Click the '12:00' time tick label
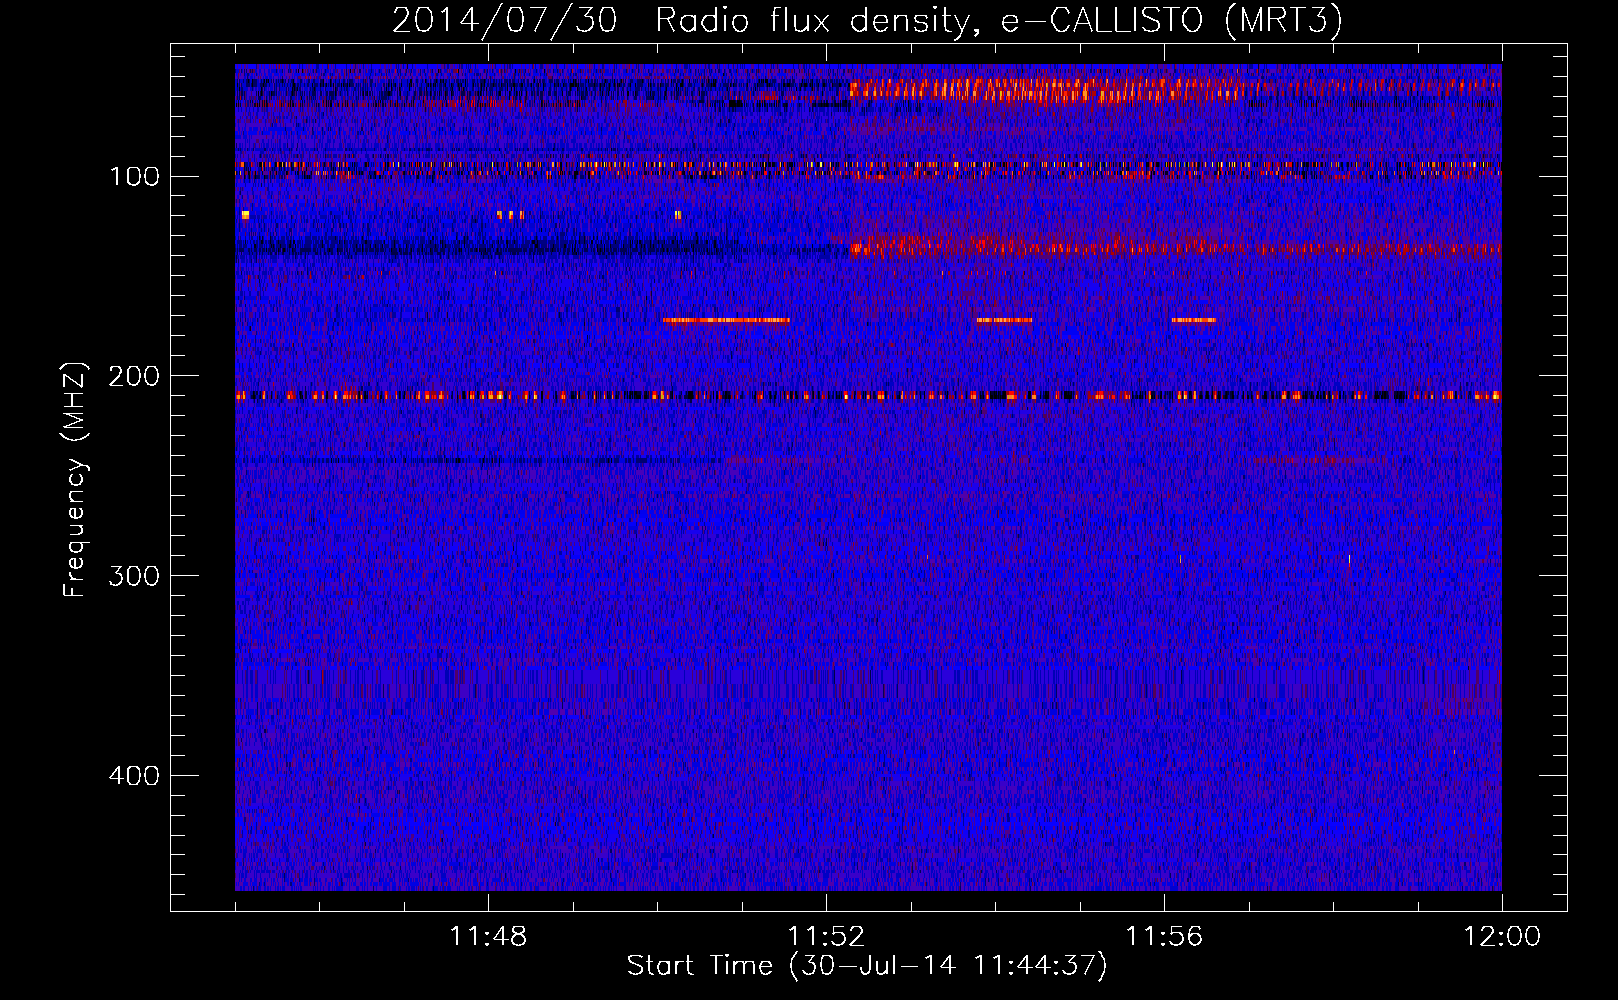 point(1502,937)
